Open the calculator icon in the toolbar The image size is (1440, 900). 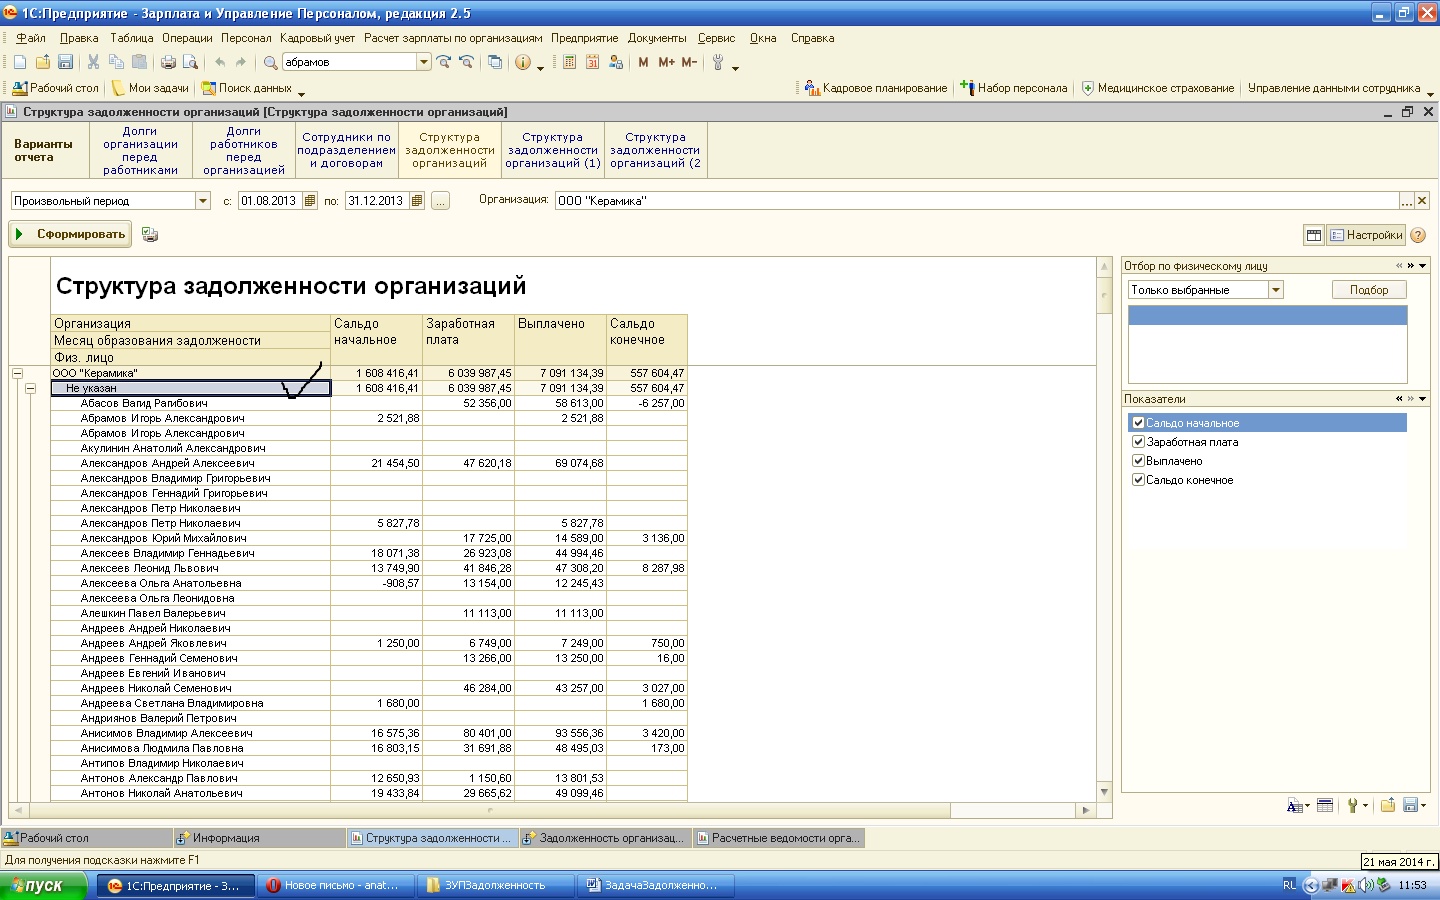(569, 62)
